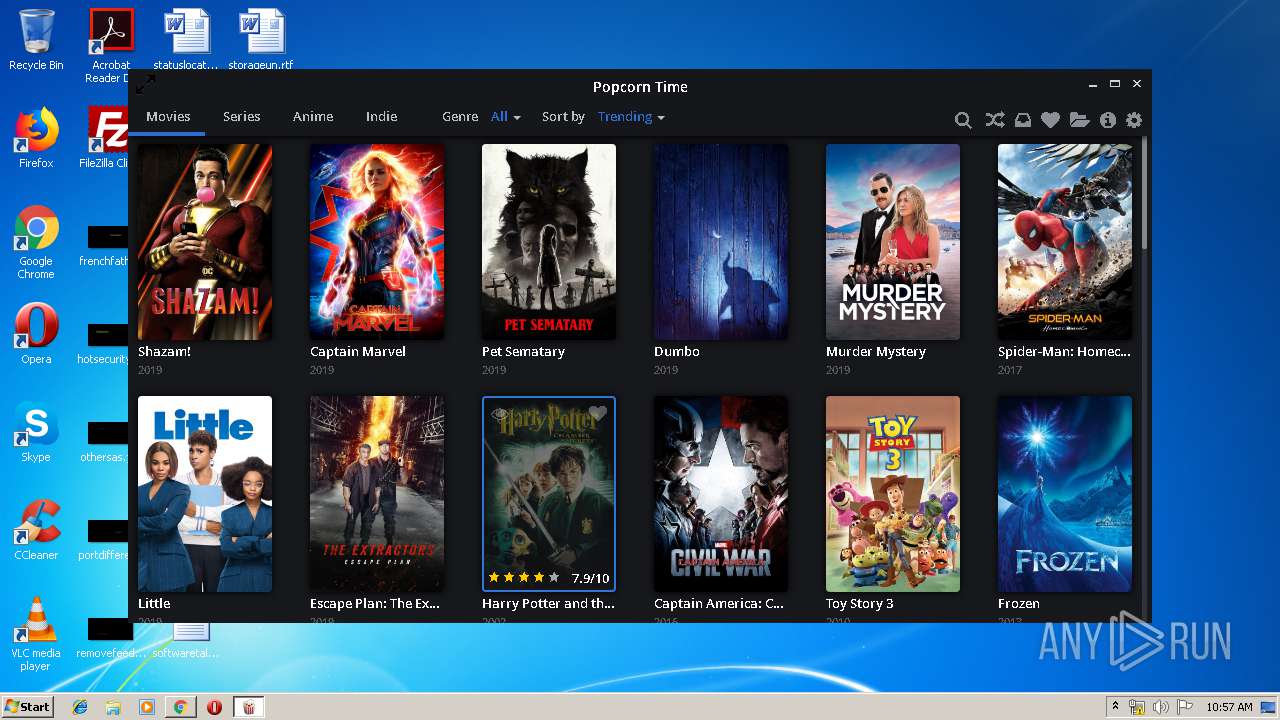
Task: Select the Skype desktop shortcut
Action: (x=36, y=432)
